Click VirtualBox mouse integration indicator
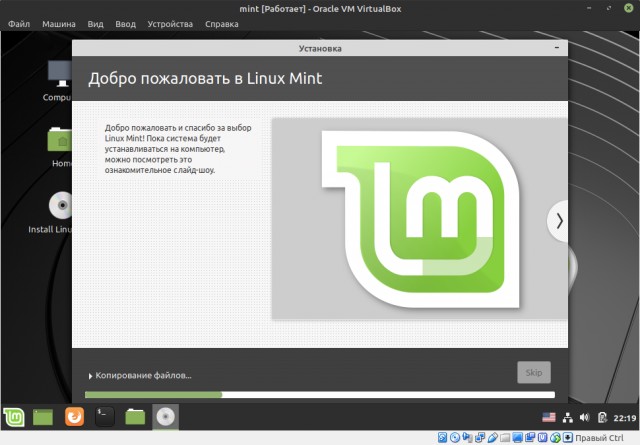 pos(555,438)
